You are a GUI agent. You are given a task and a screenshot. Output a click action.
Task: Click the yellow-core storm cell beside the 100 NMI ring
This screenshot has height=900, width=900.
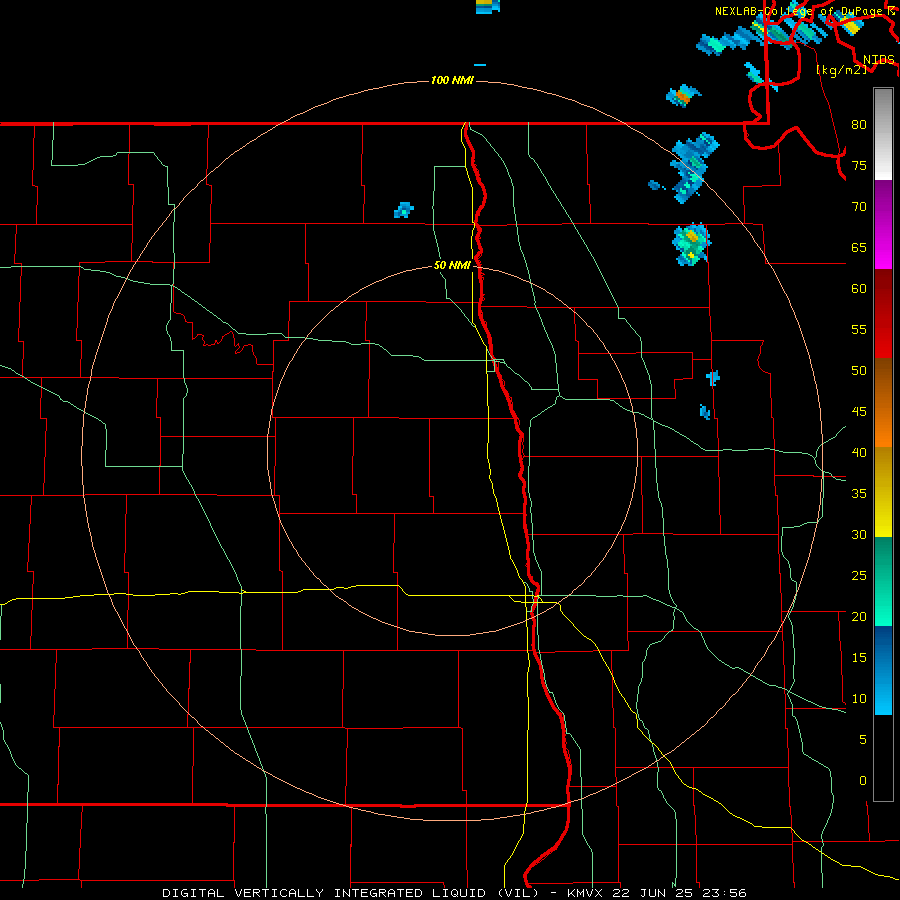692,245
